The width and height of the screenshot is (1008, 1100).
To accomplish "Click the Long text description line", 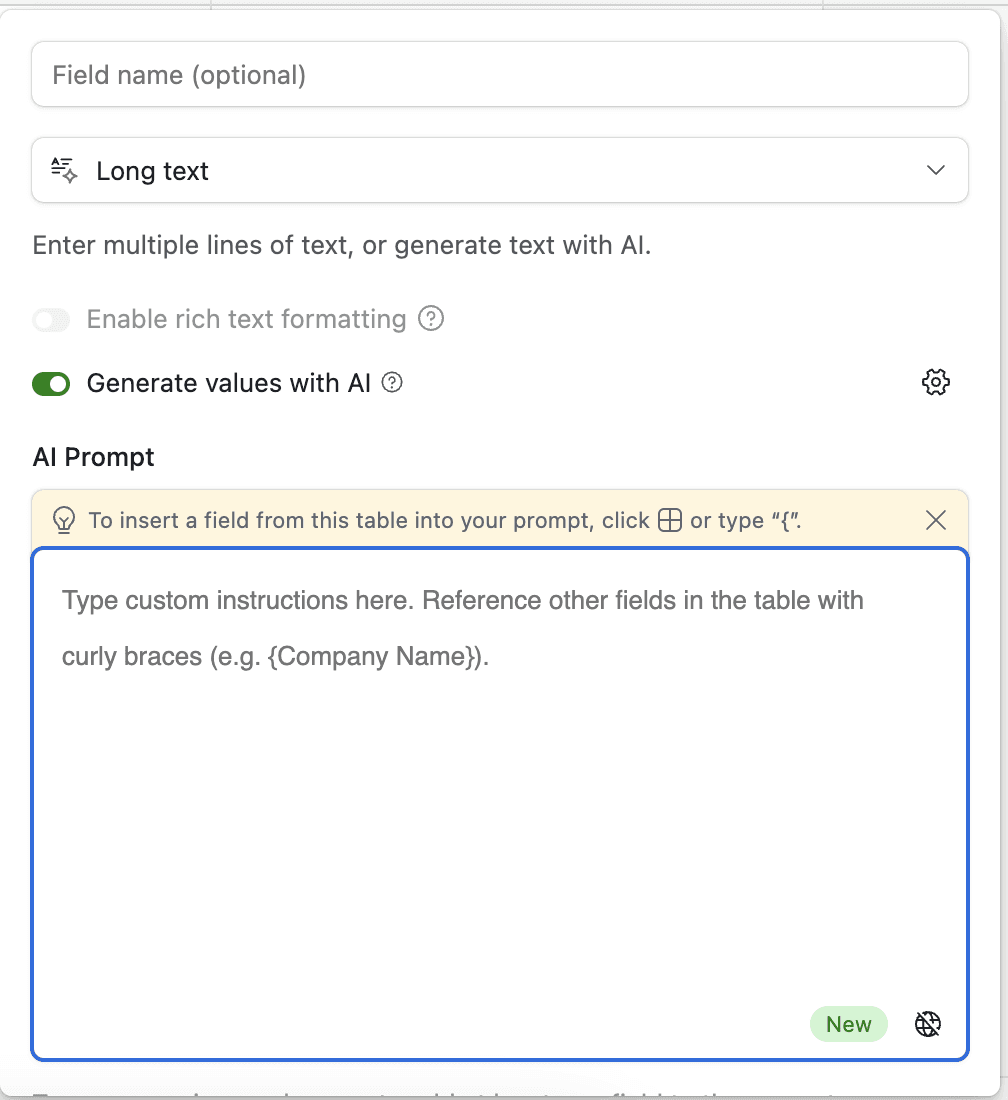I will pos(342,246).
